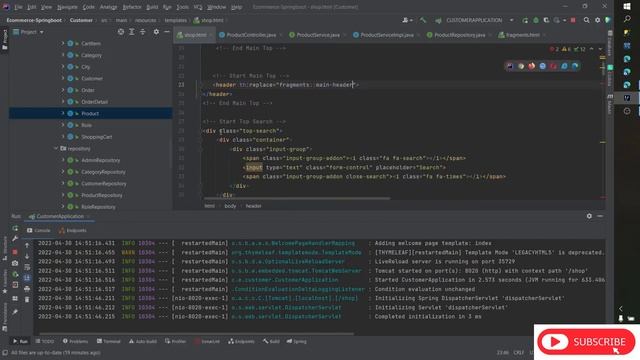Open the Refactor menu

pos(132,7)
